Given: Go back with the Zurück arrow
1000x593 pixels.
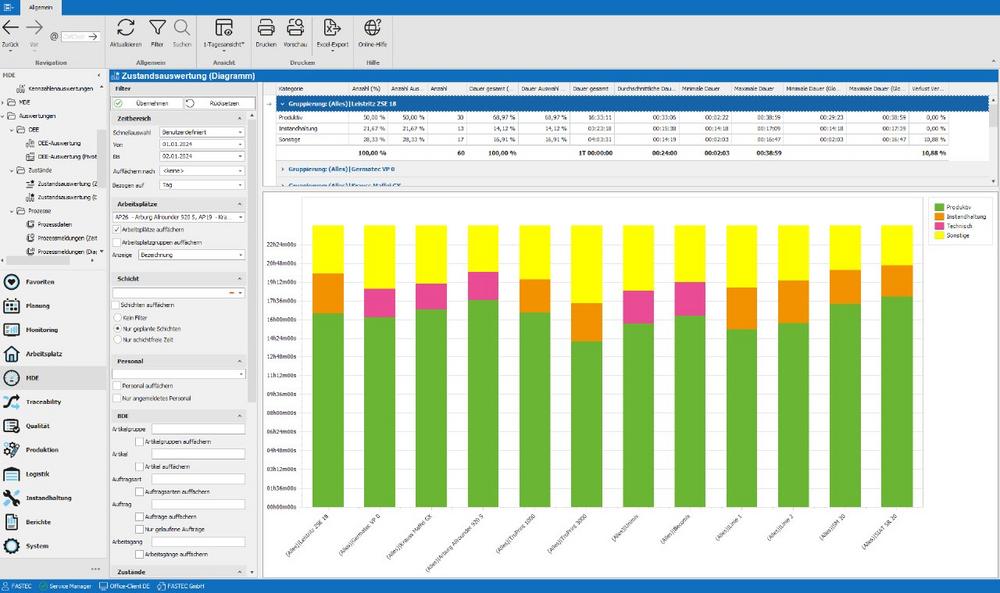Looking at the screenshot, I should pyautogui.click(x=11, y=27).
